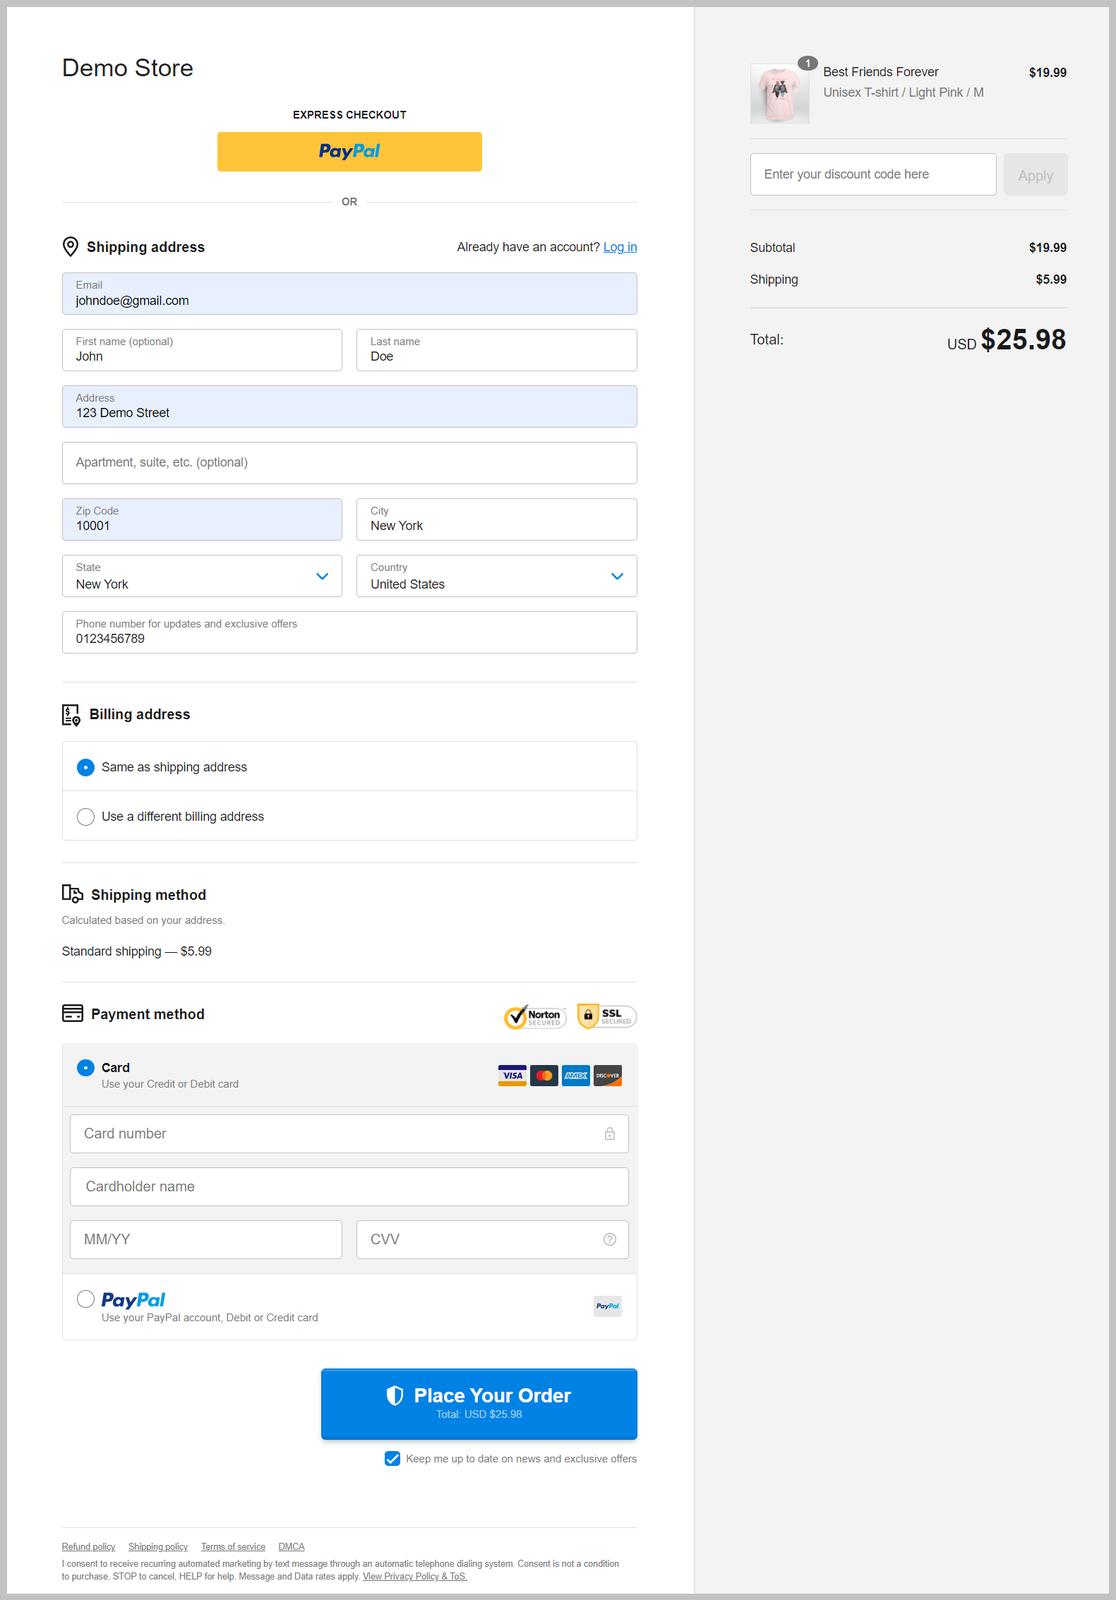Open the Refund policy link

pyautogui.click(x=88, y=1547)
